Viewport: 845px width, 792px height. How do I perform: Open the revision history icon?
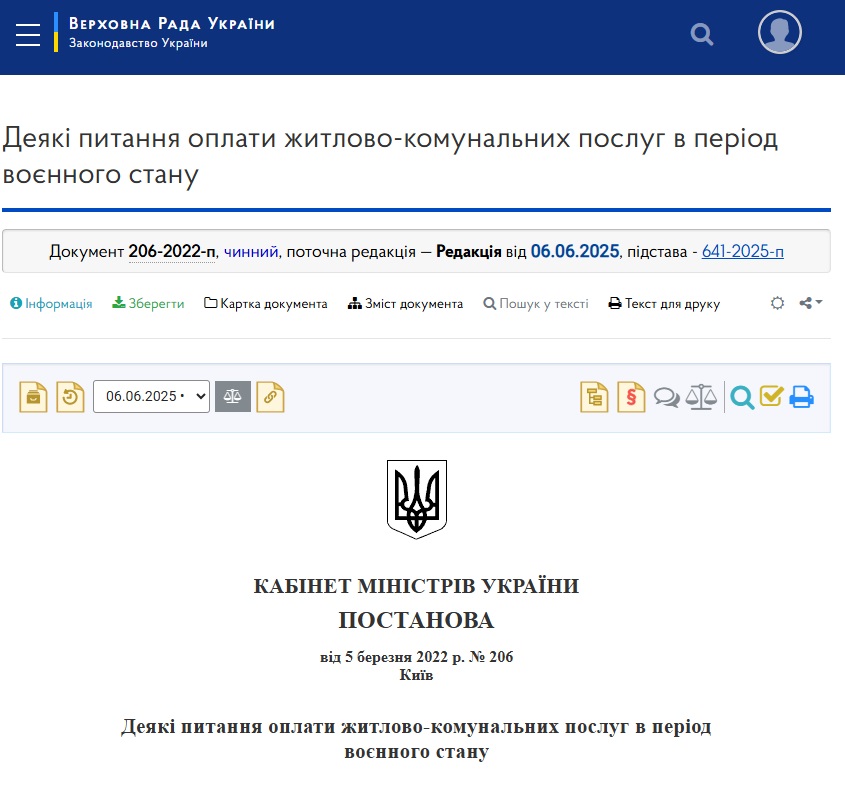click(x=70, y=397)
